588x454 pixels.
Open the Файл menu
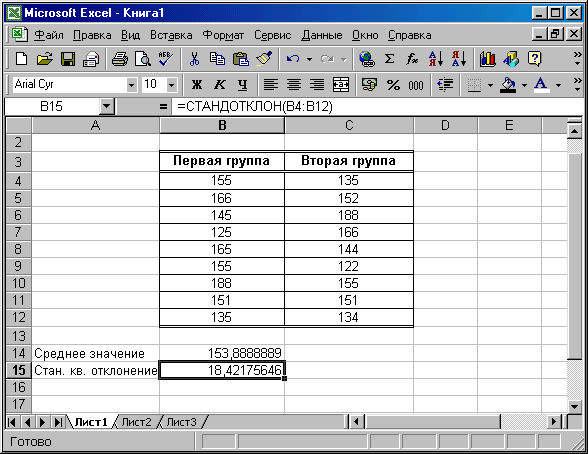click(x=49, y=35)
